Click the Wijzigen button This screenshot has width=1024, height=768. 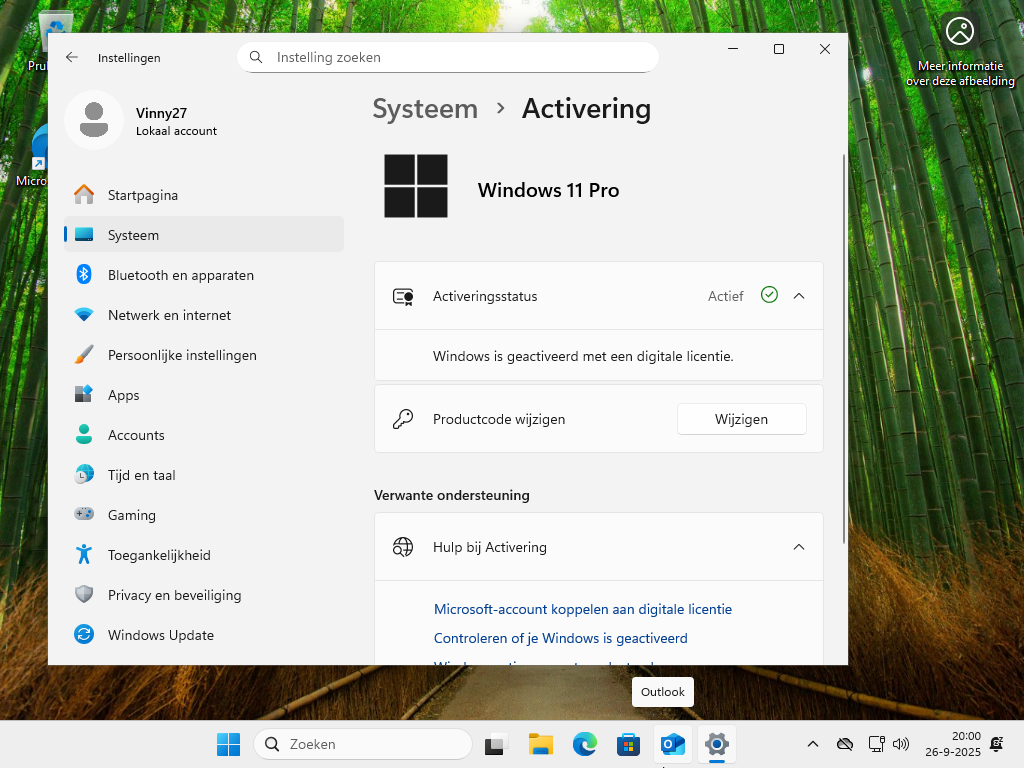pos(742,419)
